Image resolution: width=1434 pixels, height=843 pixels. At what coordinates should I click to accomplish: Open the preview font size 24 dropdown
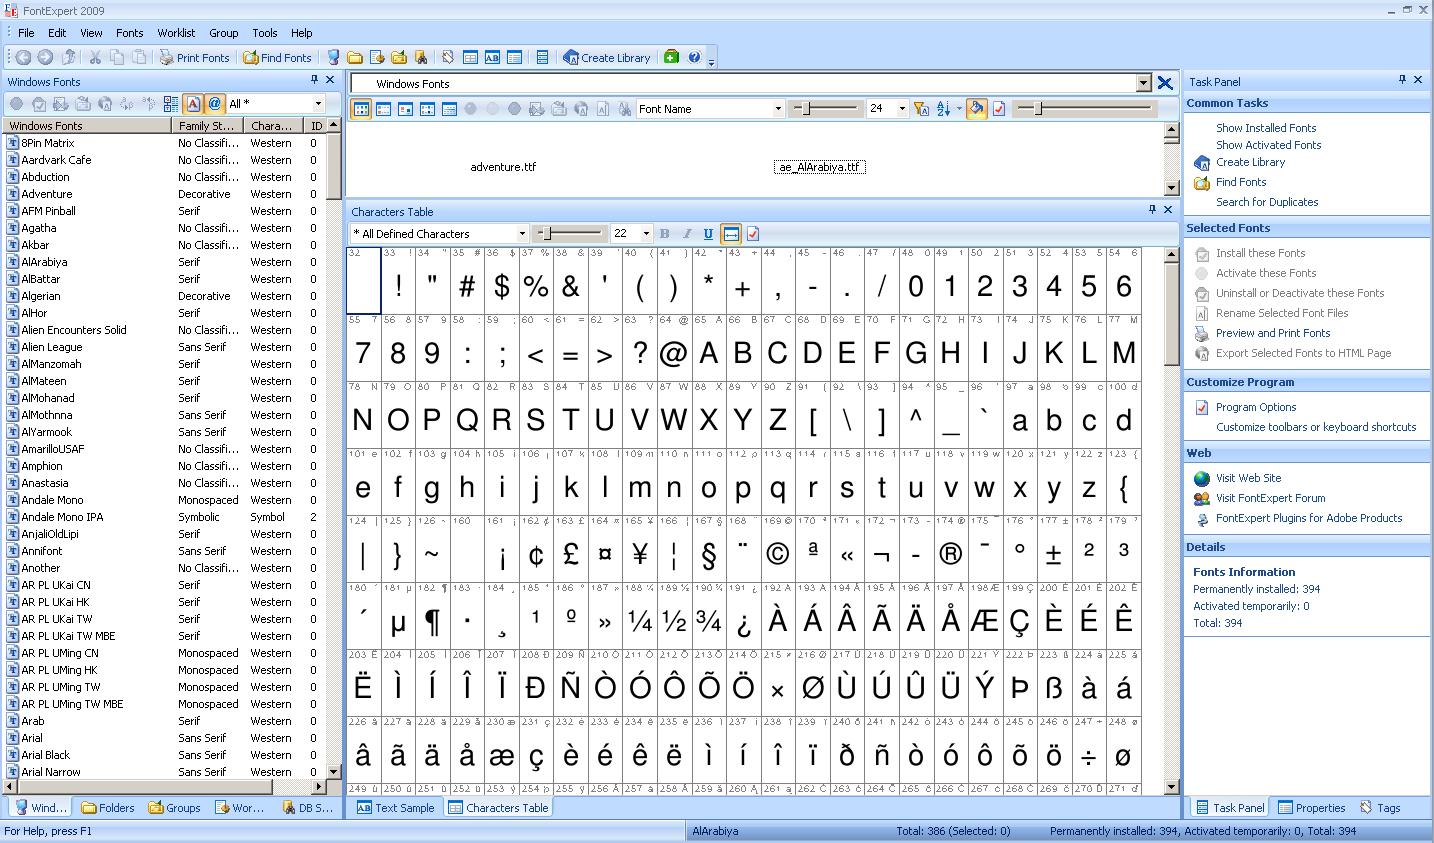[x=902, y=109]
